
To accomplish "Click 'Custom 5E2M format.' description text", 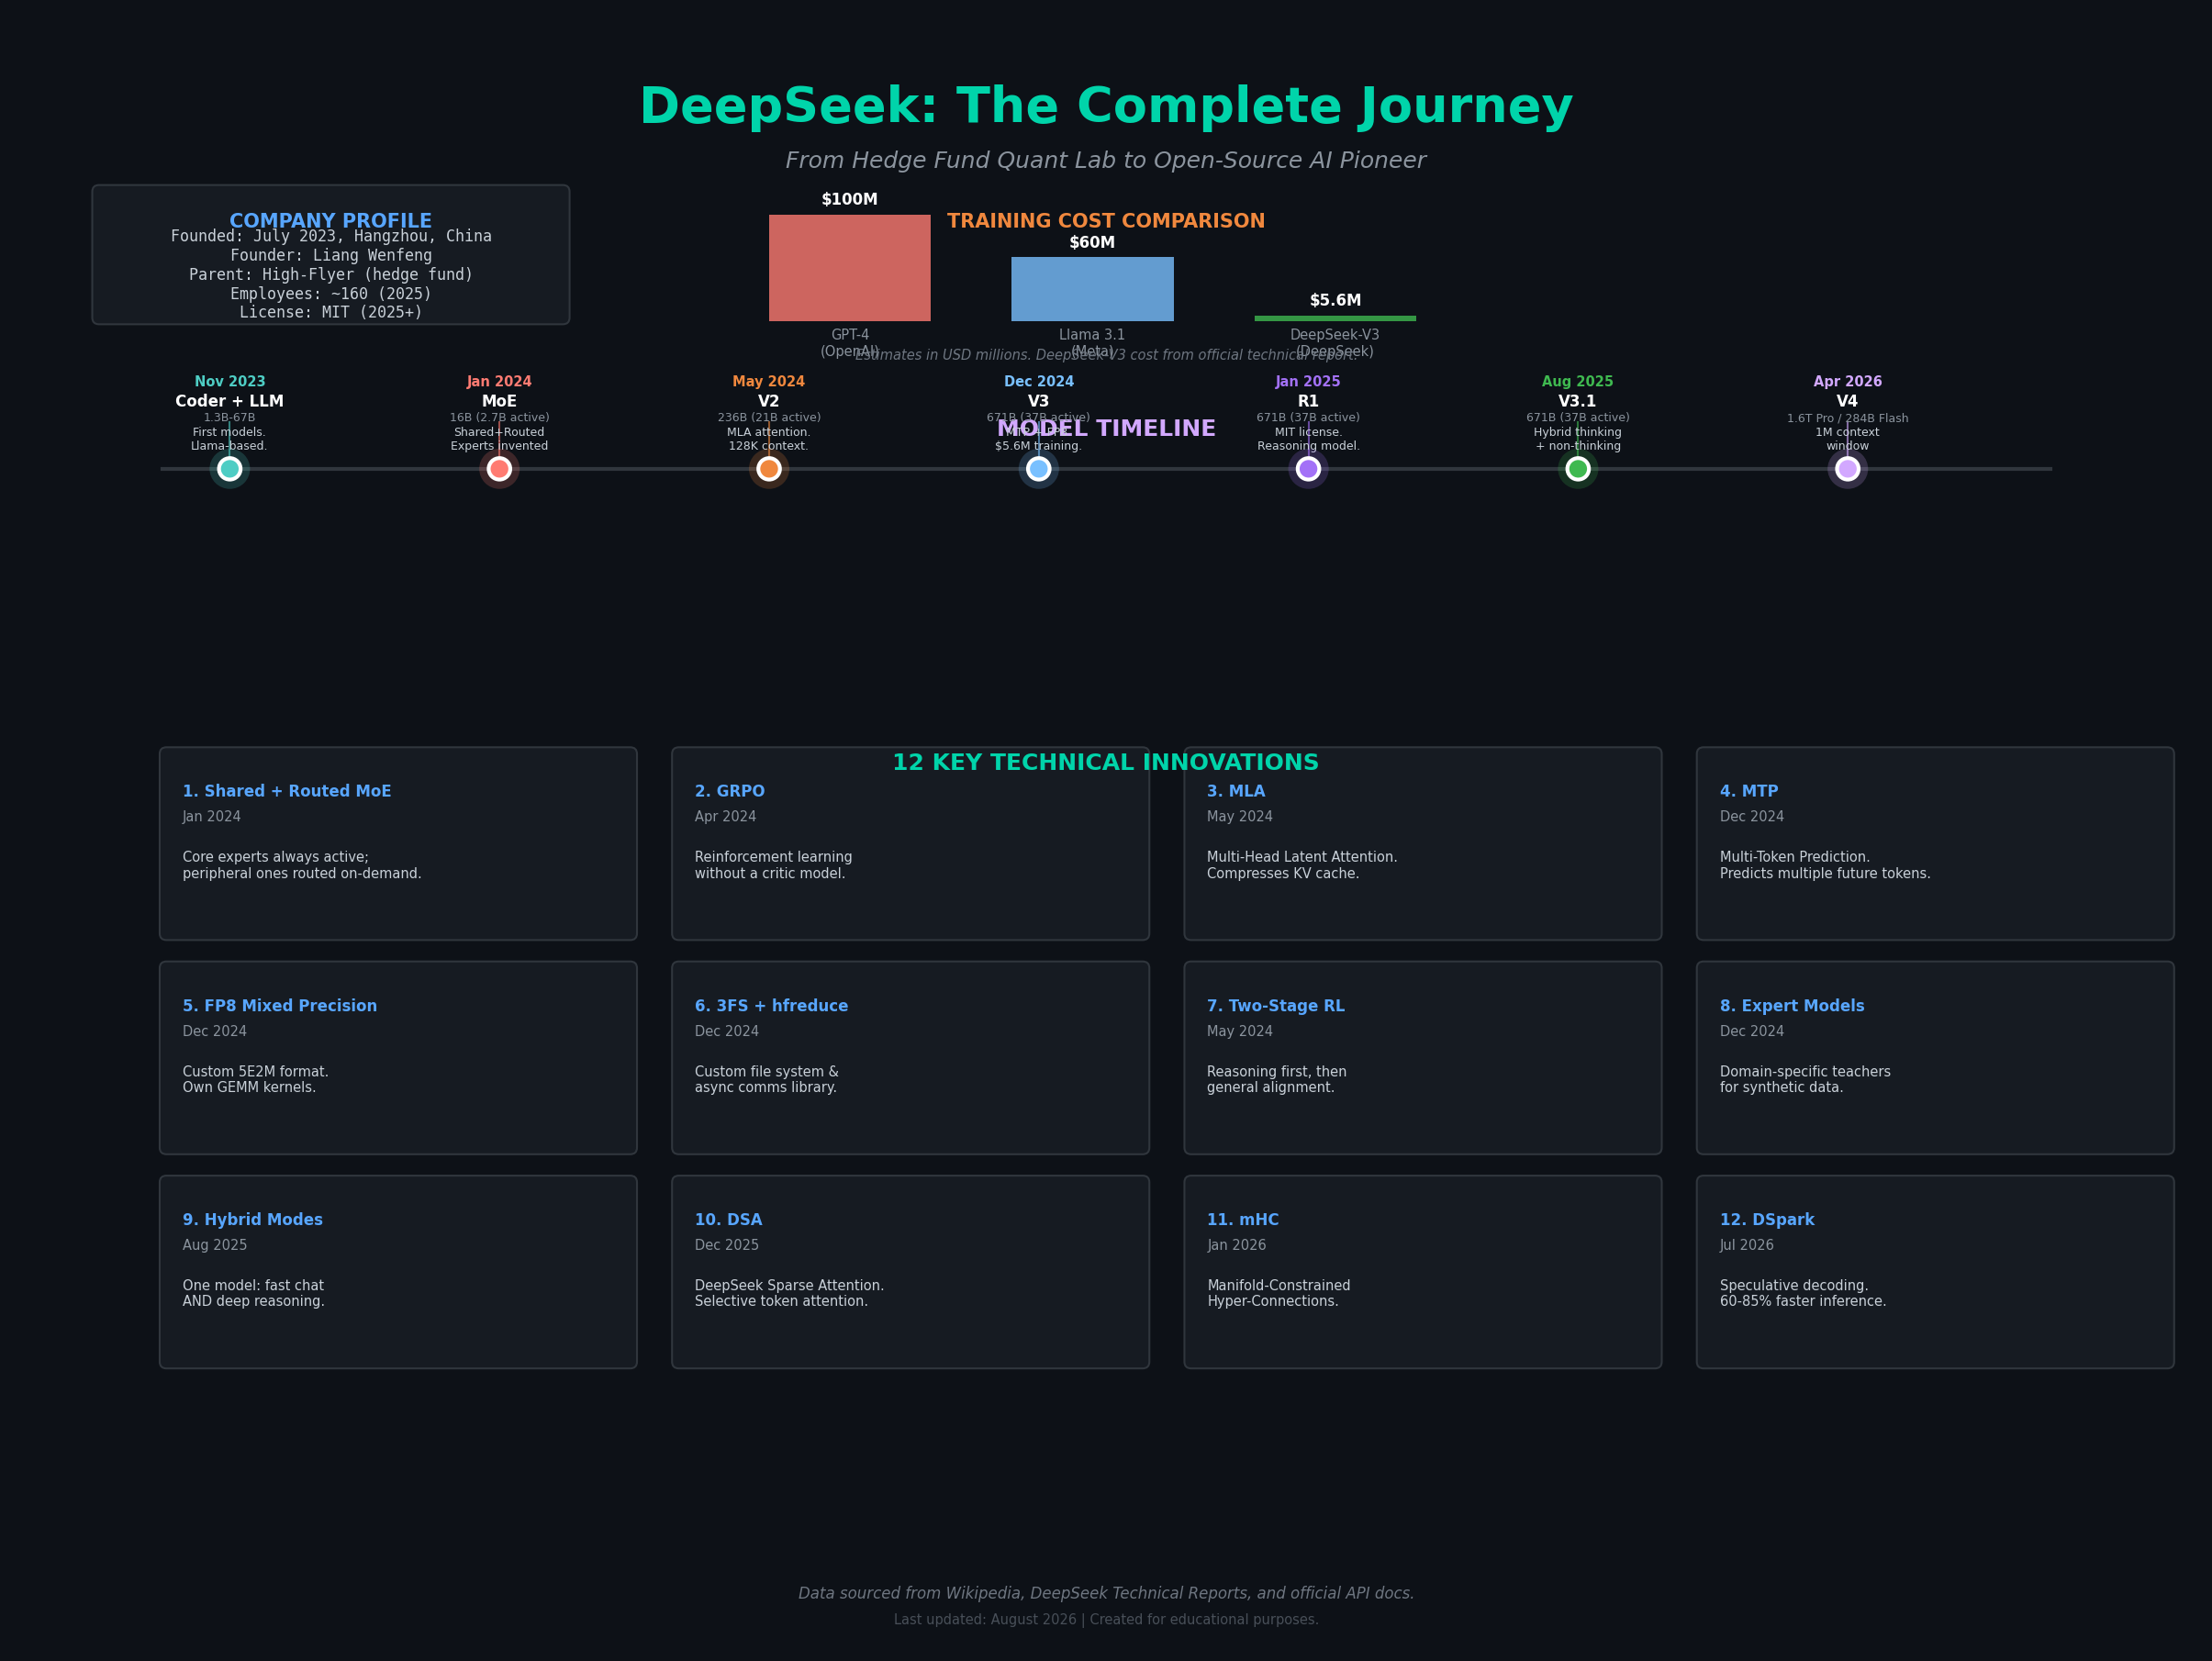I will (255, 1072).
